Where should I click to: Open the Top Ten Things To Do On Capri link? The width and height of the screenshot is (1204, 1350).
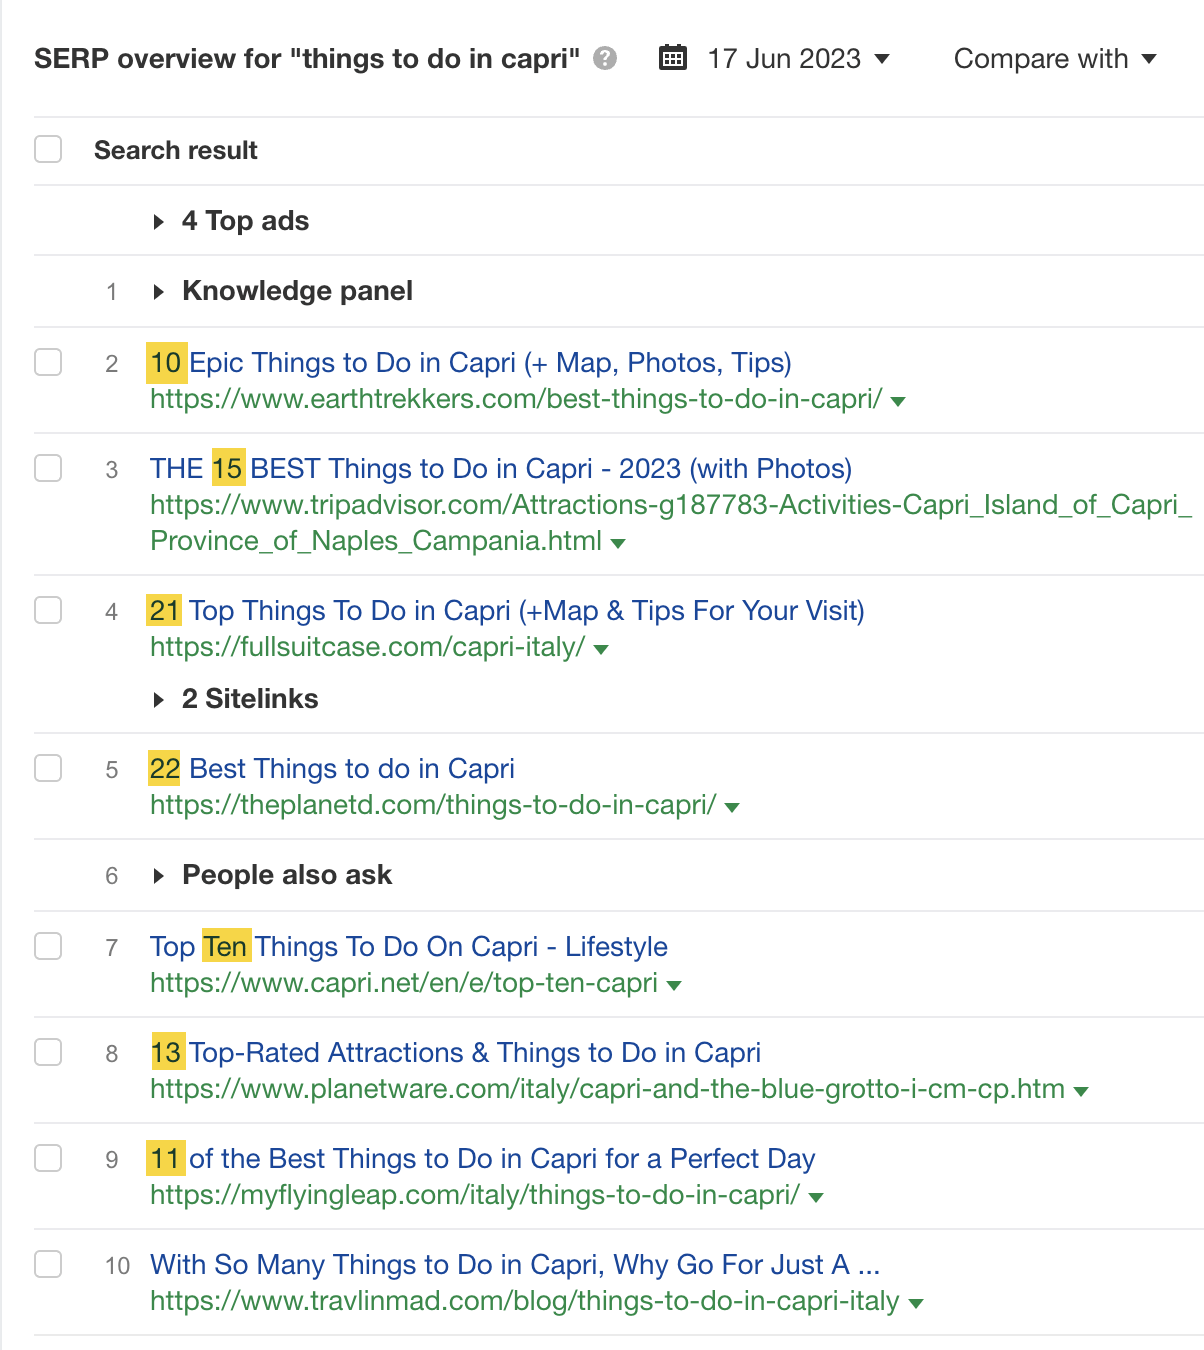(x=408, y=946)
